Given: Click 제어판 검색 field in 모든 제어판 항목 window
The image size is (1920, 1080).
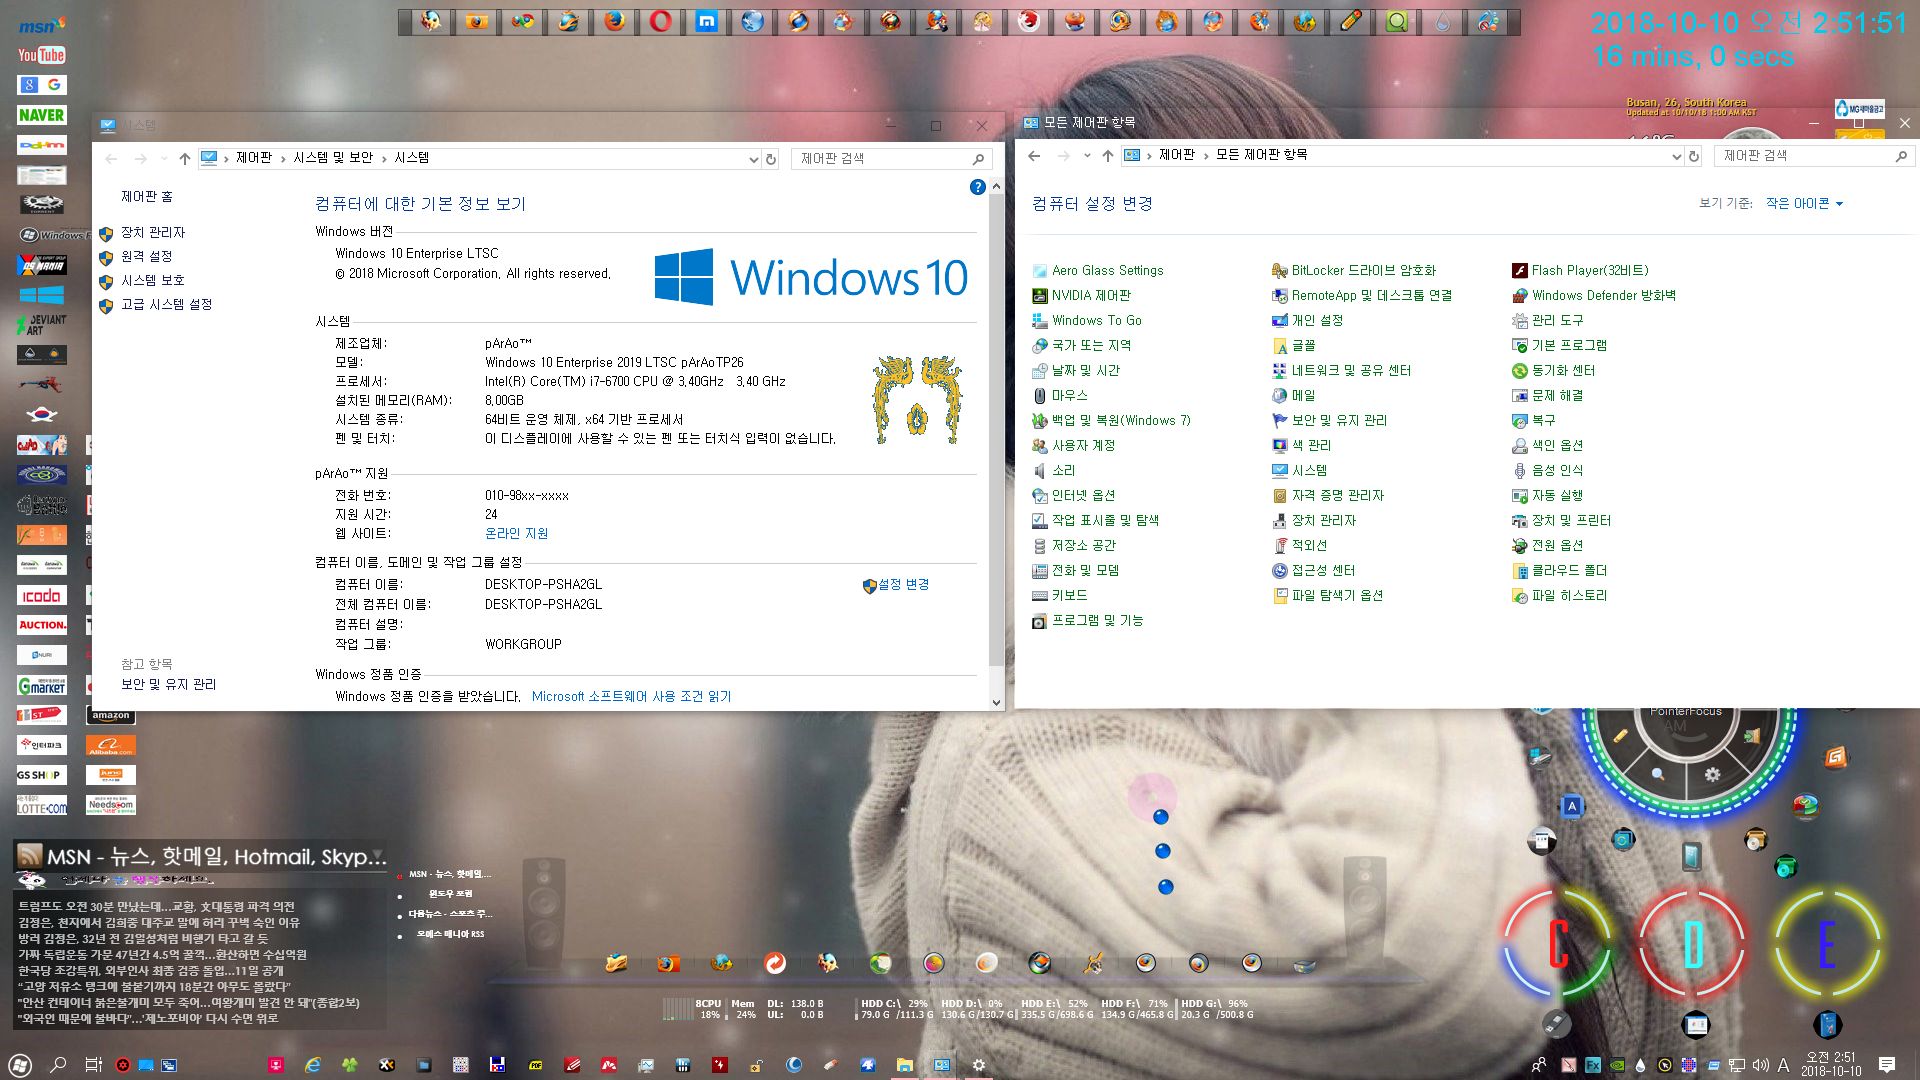Looking at the screenshot, I should 1814,156.
